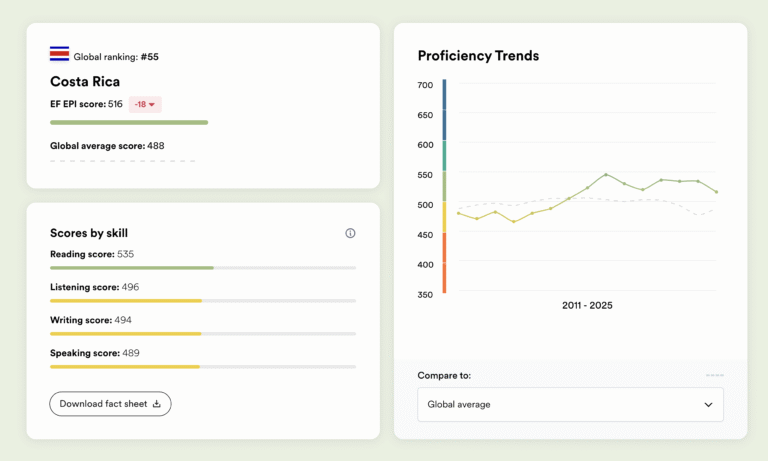Click the info icon beside Scores by skill
This screenshot has height=461, width=768.
click(x=350, y=233)
